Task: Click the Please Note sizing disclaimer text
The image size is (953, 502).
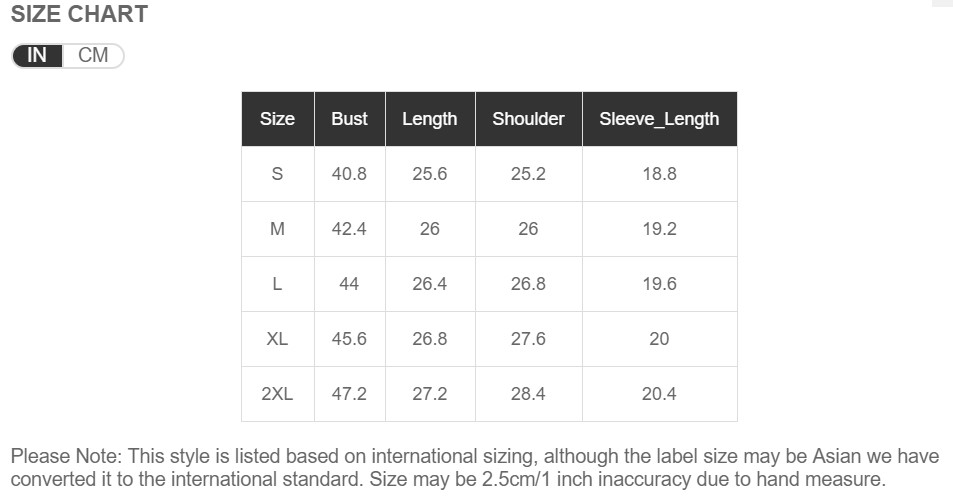Action: (x=475, y=467)
